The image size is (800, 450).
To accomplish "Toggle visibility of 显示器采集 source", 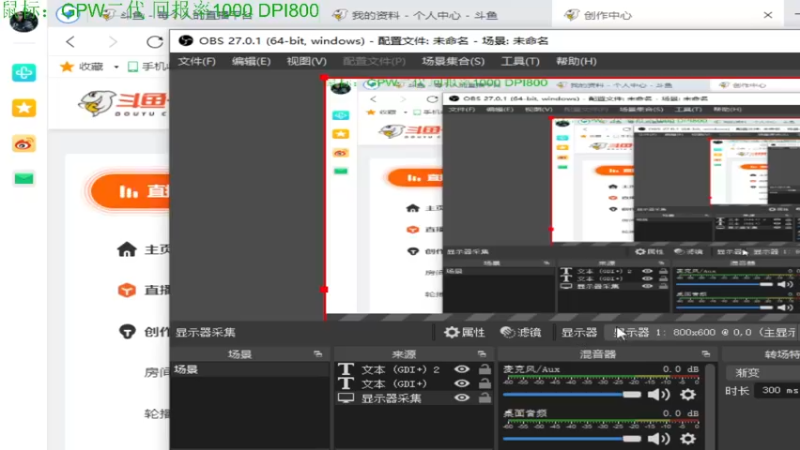I will click(x=462, y=398).
